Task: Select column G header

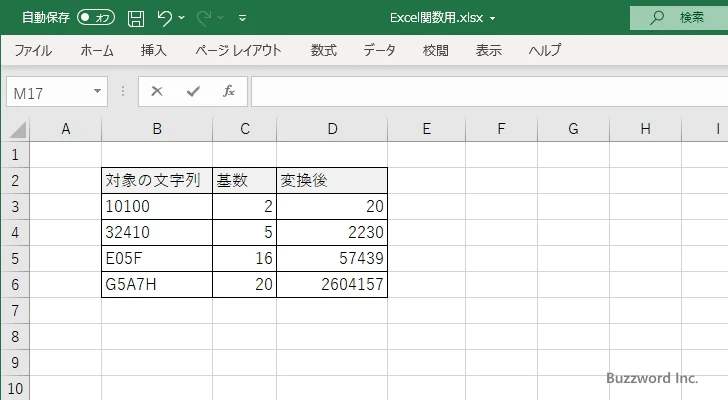Action: (x=573, y=129)
